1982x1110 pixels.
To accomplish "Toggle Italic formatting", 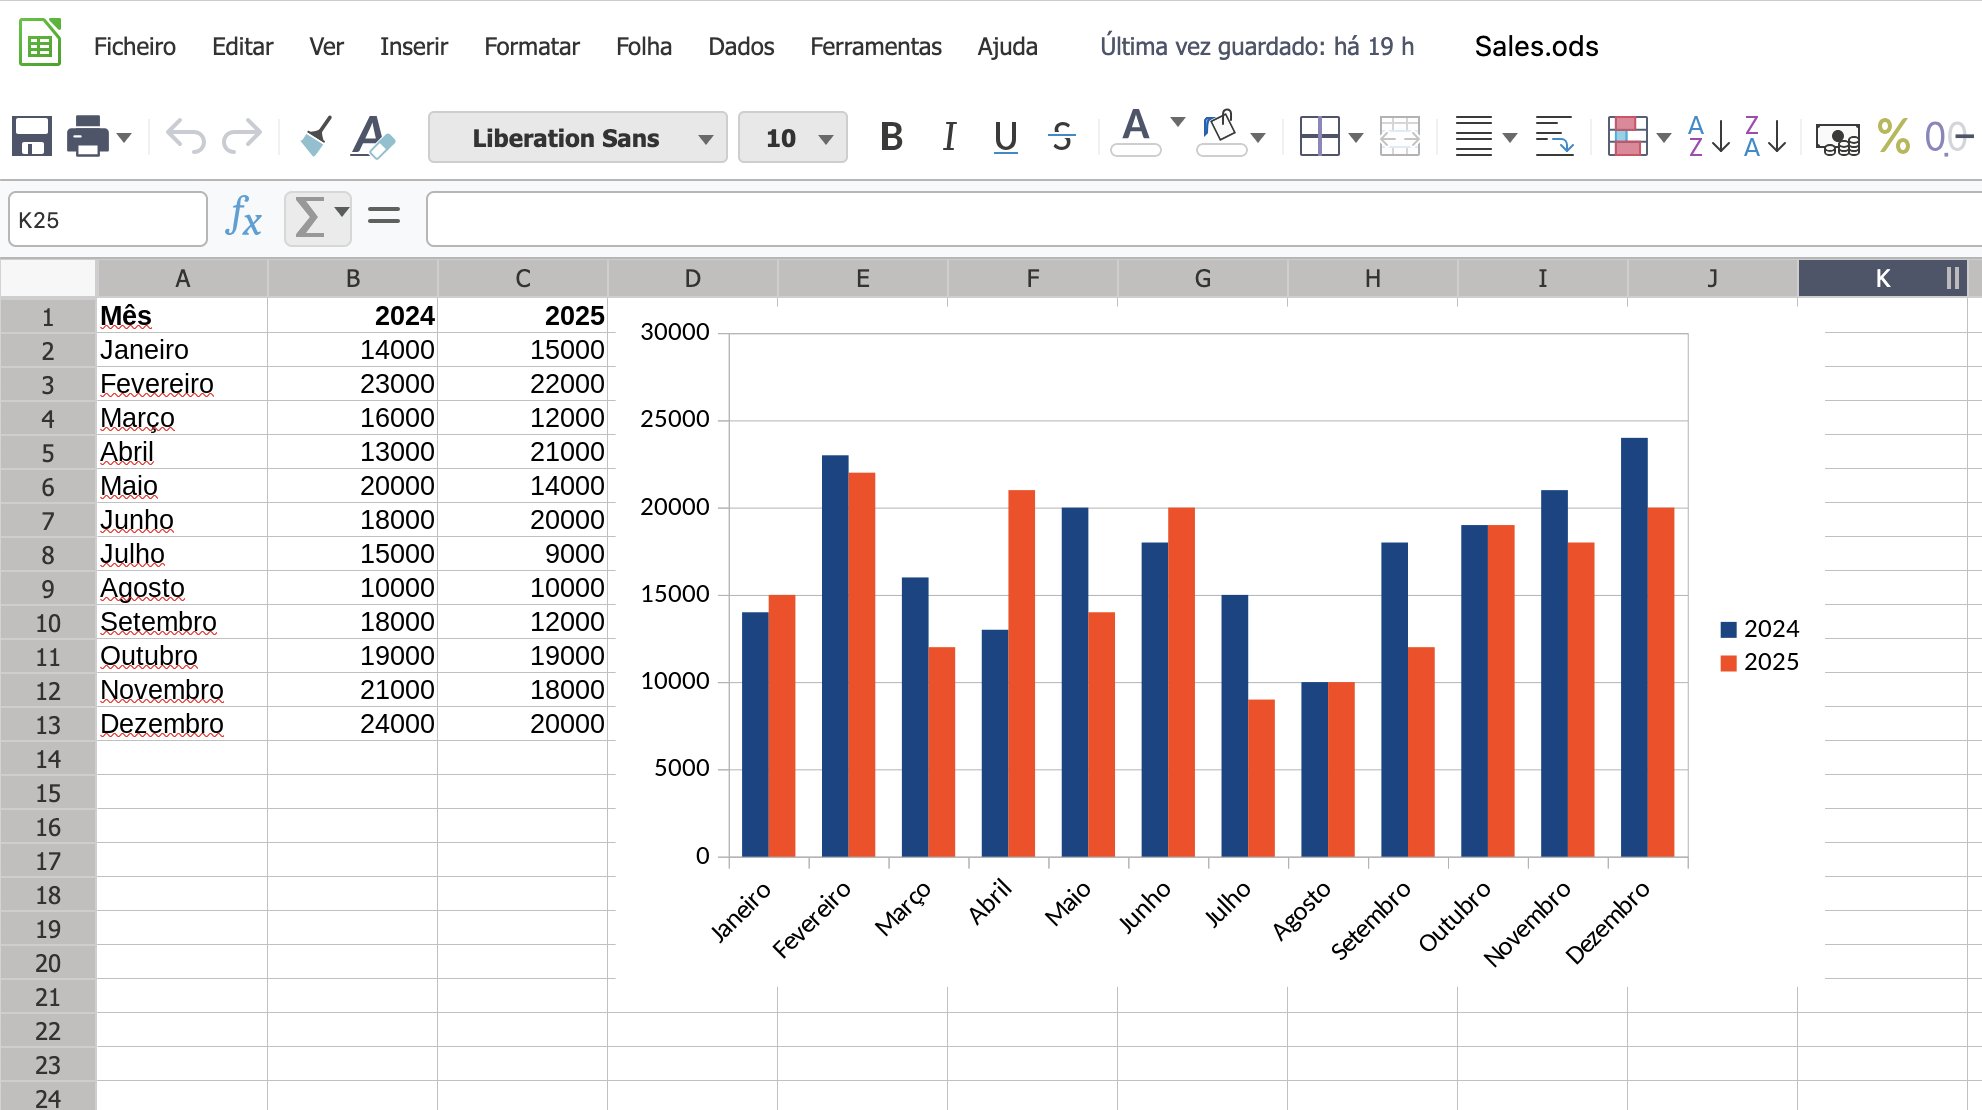I will coord(949,136).
